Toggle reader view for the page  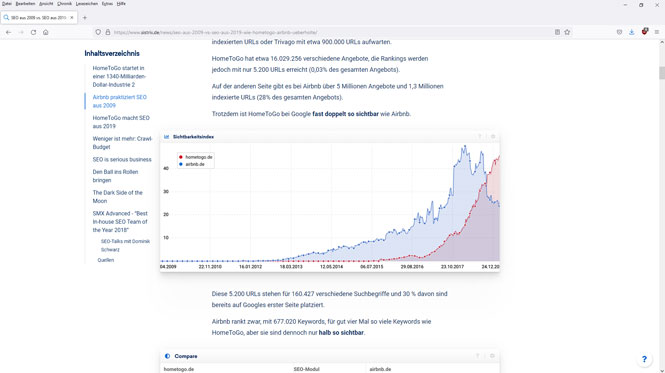[x=557, y=32]
